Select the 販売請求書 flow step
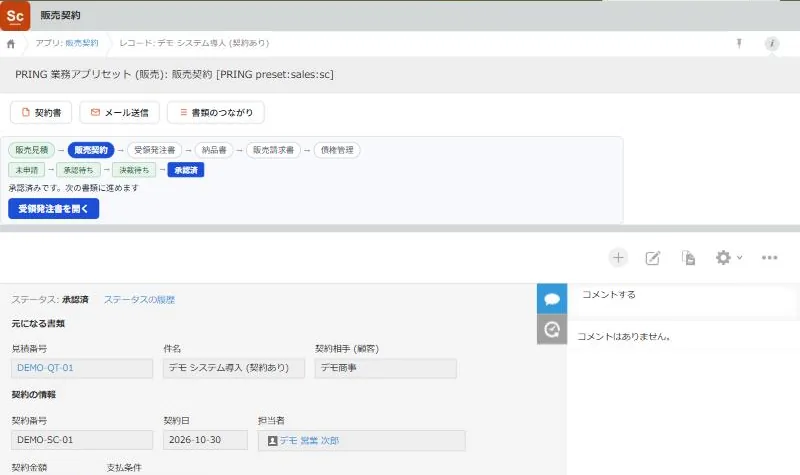Screen dimensions: 800x475 pyautogui.click(x=273, y=150)
